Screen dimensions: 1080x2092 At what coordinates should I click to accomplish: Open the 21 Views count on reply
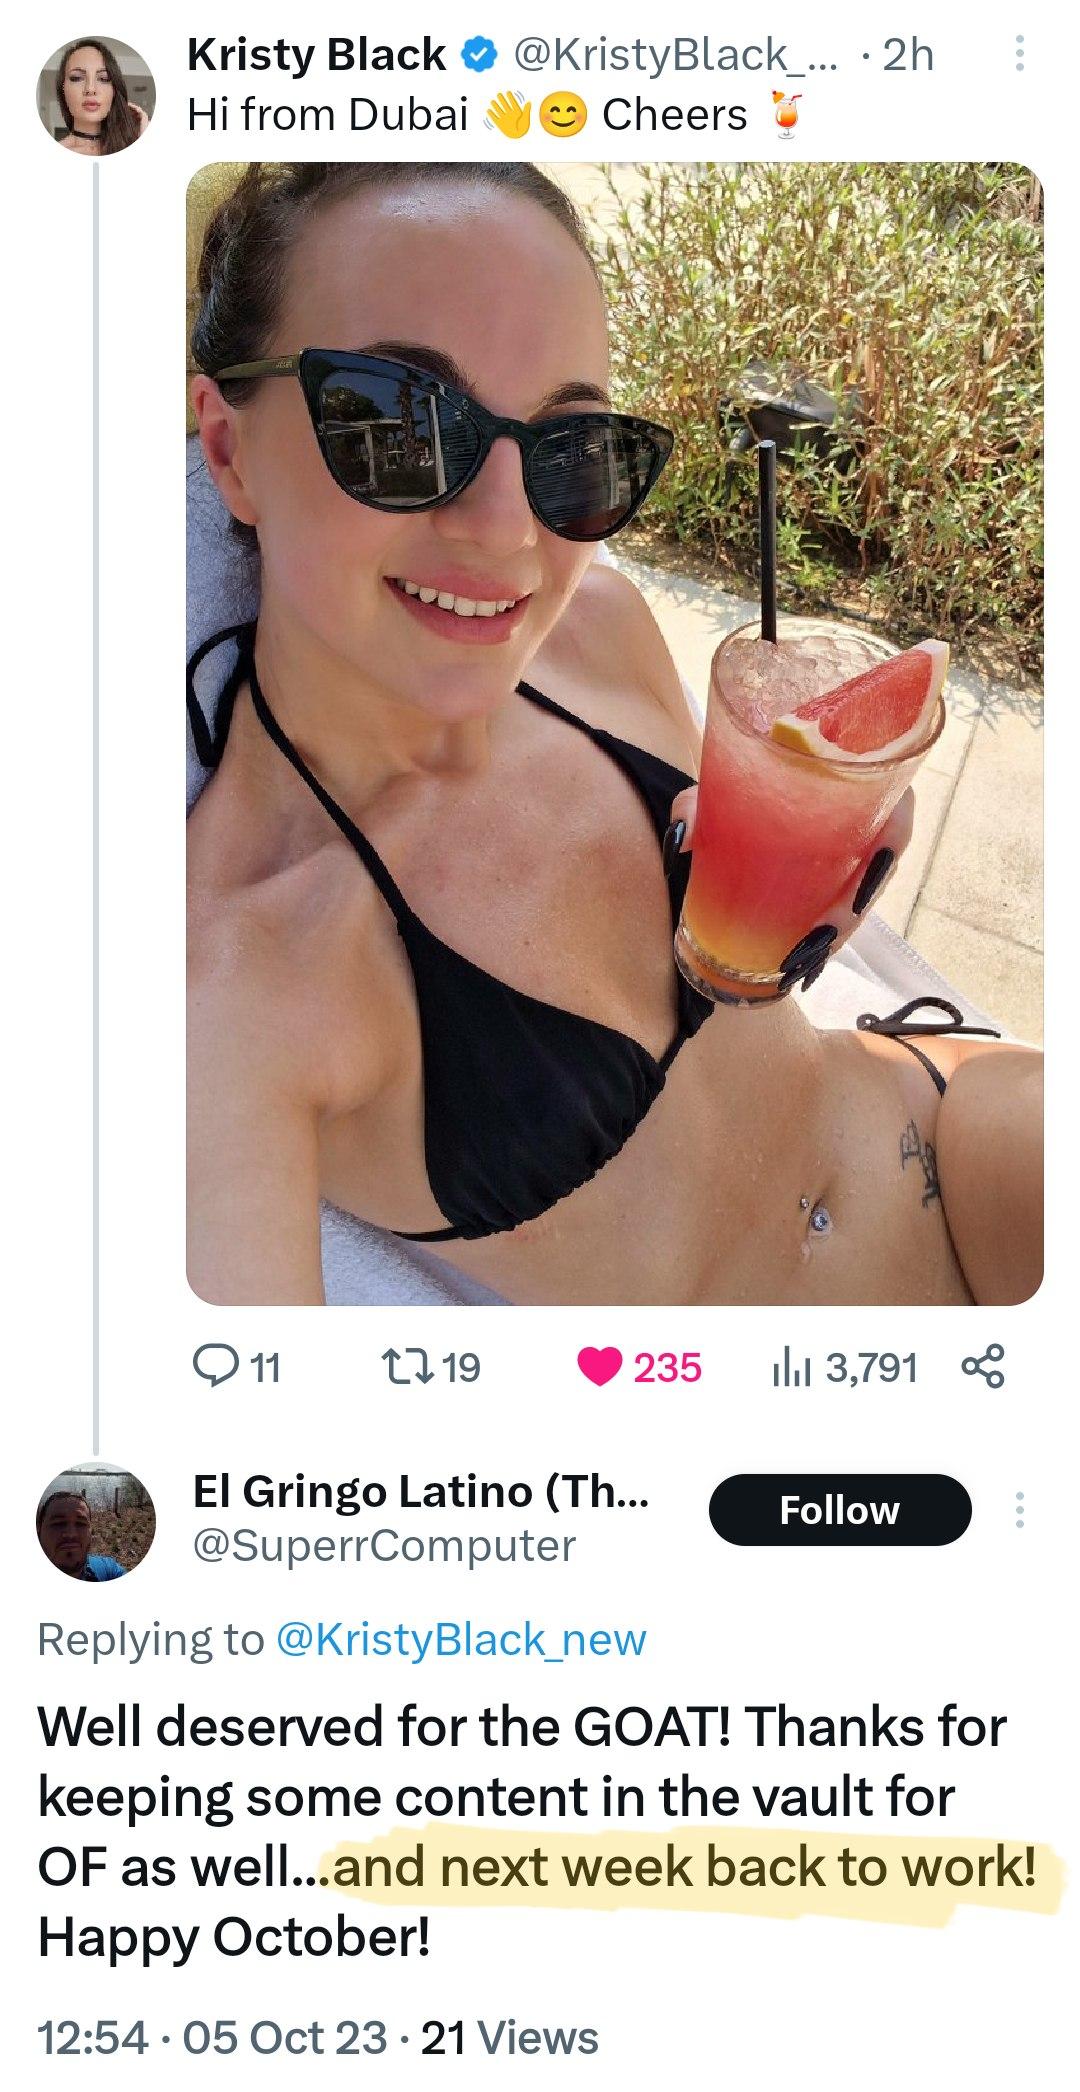pyautogui.click(x=509, y=2038)
